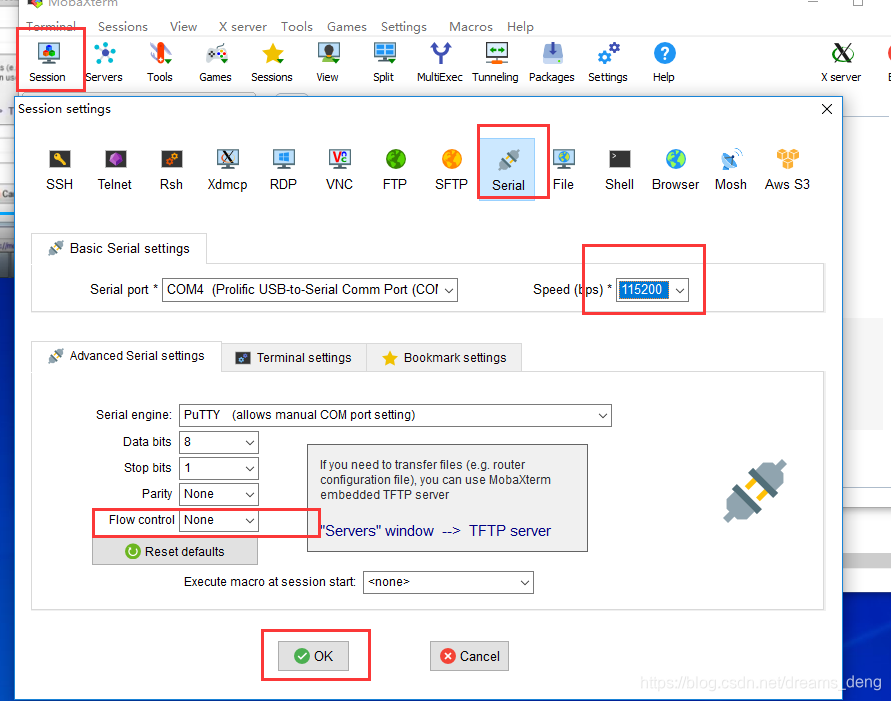This screenshot has height=701, width=891.
Task: Switch to Terminal settings tab
Action: pos(294,358)
